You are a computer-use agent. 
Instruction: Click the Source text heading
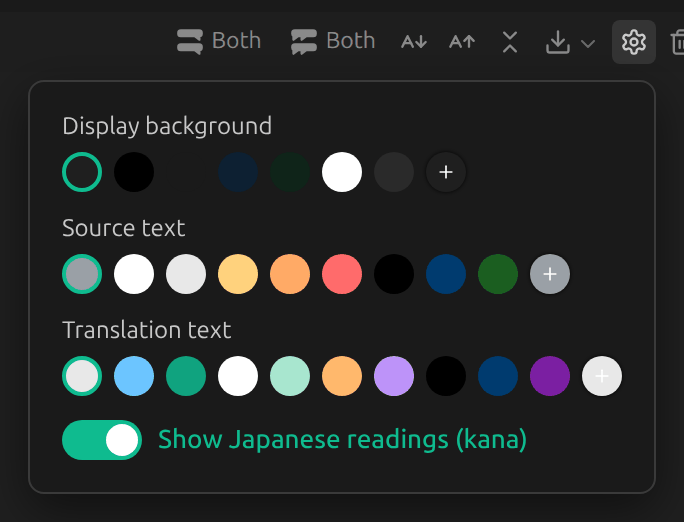tap(124, 228)
